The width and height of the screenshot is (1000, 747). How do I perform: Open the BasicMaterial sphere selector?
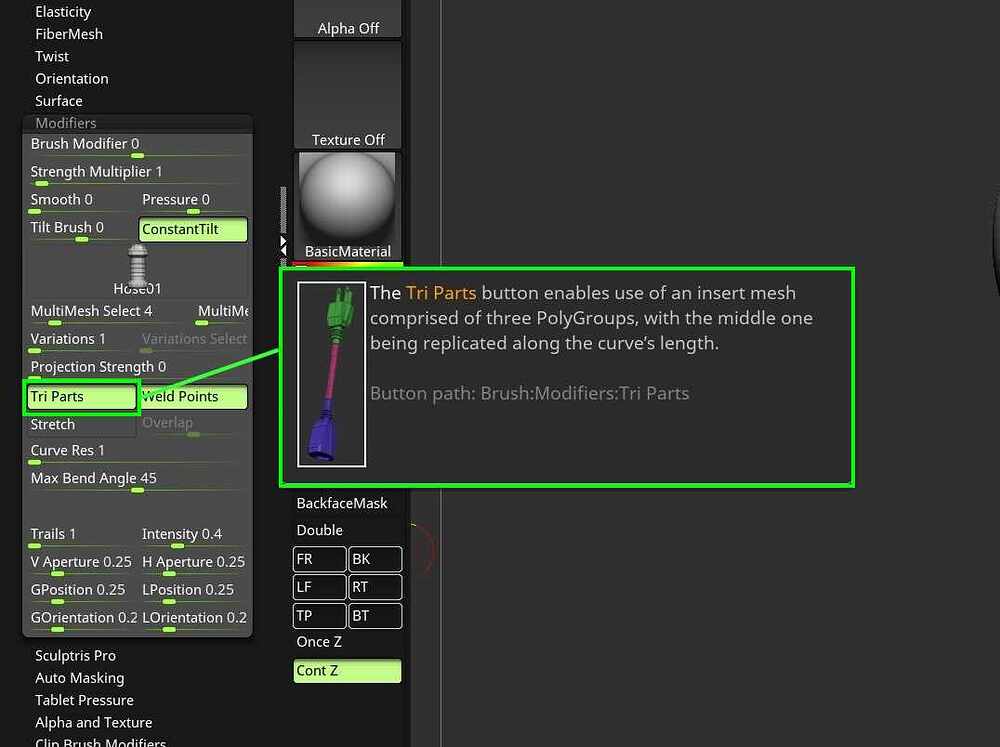click(x=348, y=205)
